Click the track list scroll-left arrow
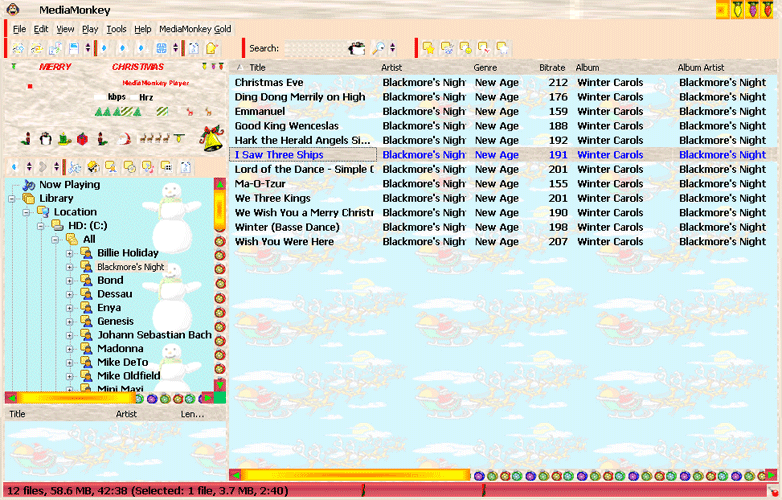This screenshot has width=782, height=500. (x=236, y=475)
